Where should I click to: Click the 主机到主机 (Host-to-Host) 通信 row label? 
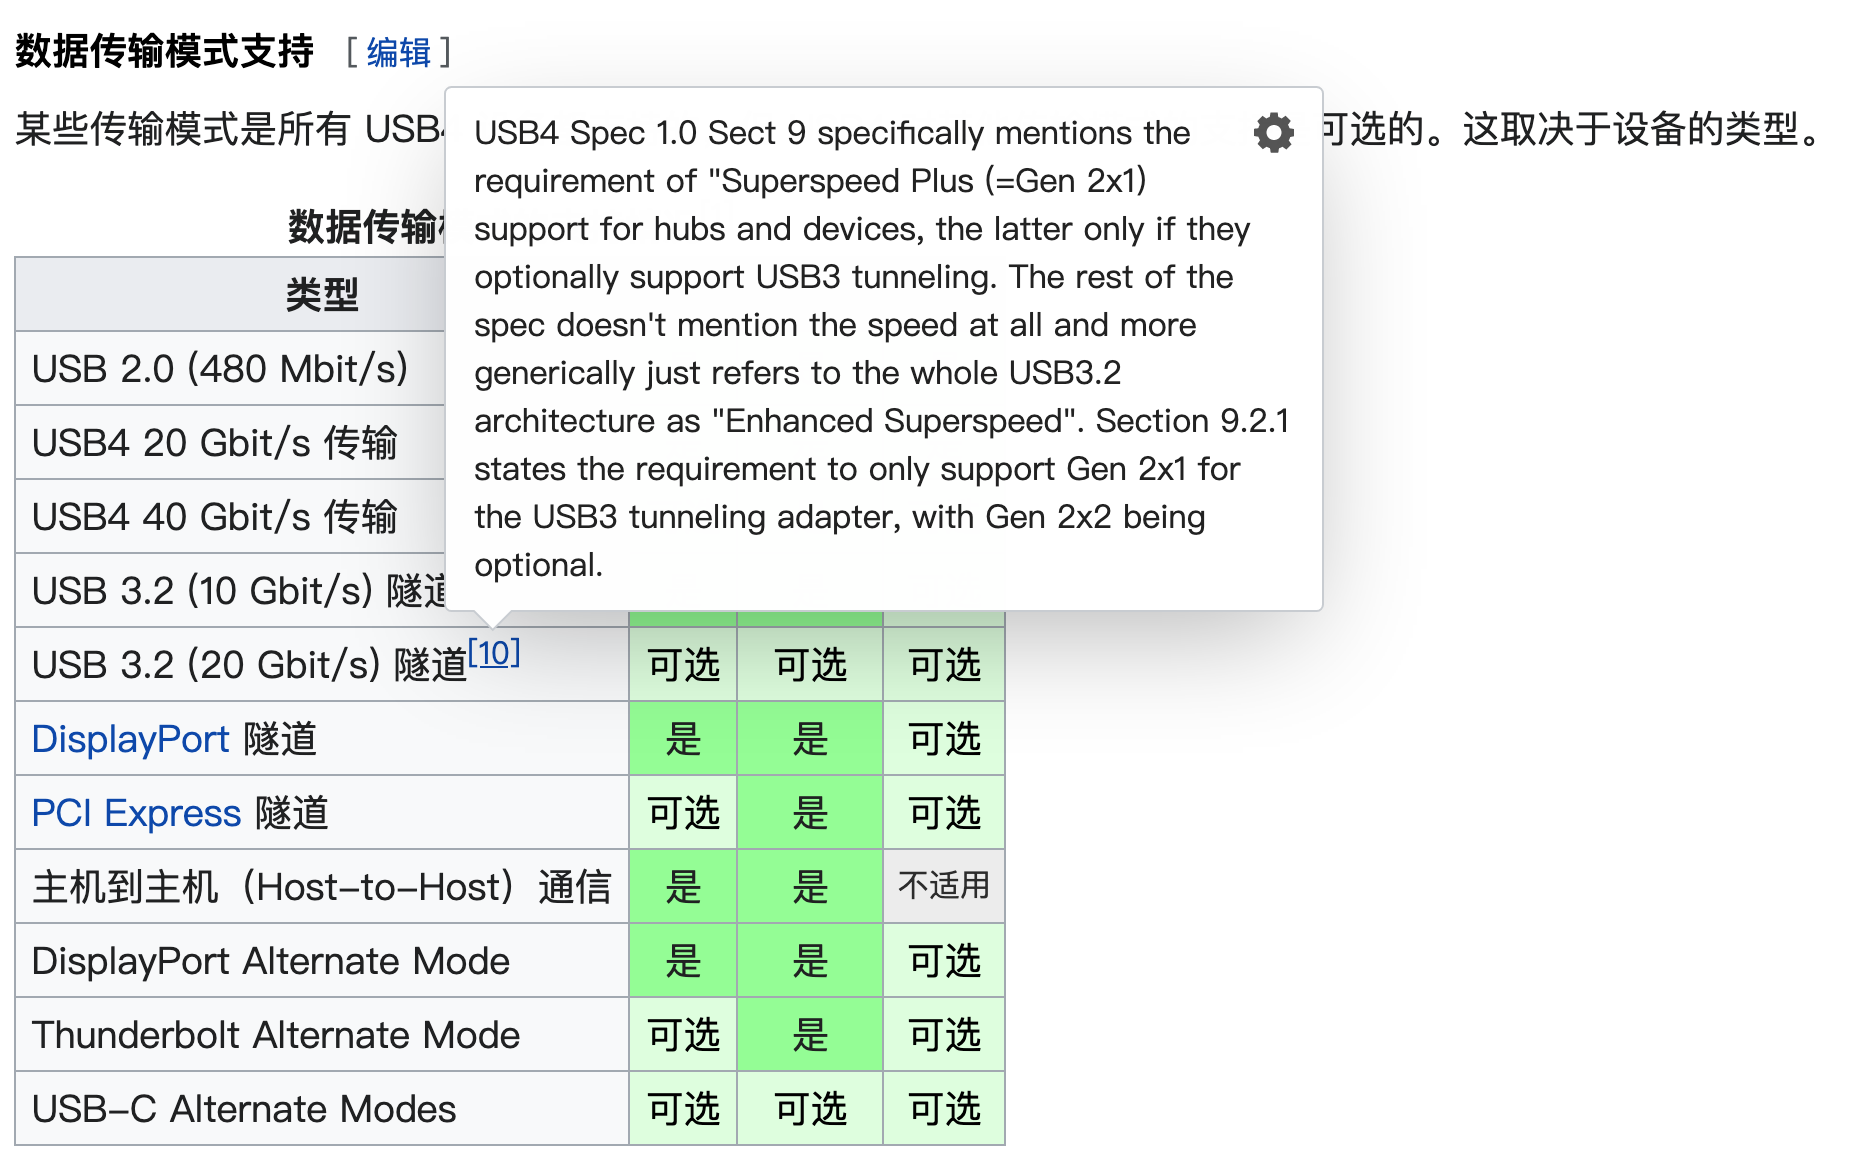pyautogui.click(x=321, y=887)
